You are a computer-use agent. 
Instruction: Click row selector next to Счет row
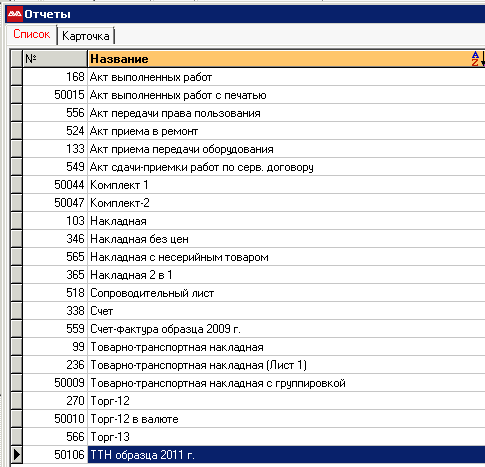16,311
